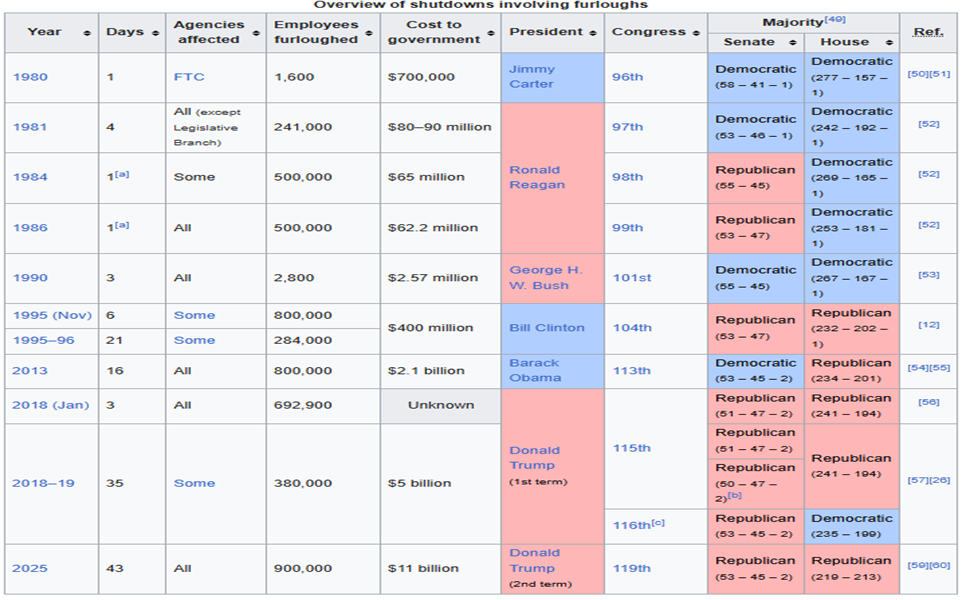
Task: Jump to footnote b in Senate cell
Action: pos(735,495)
